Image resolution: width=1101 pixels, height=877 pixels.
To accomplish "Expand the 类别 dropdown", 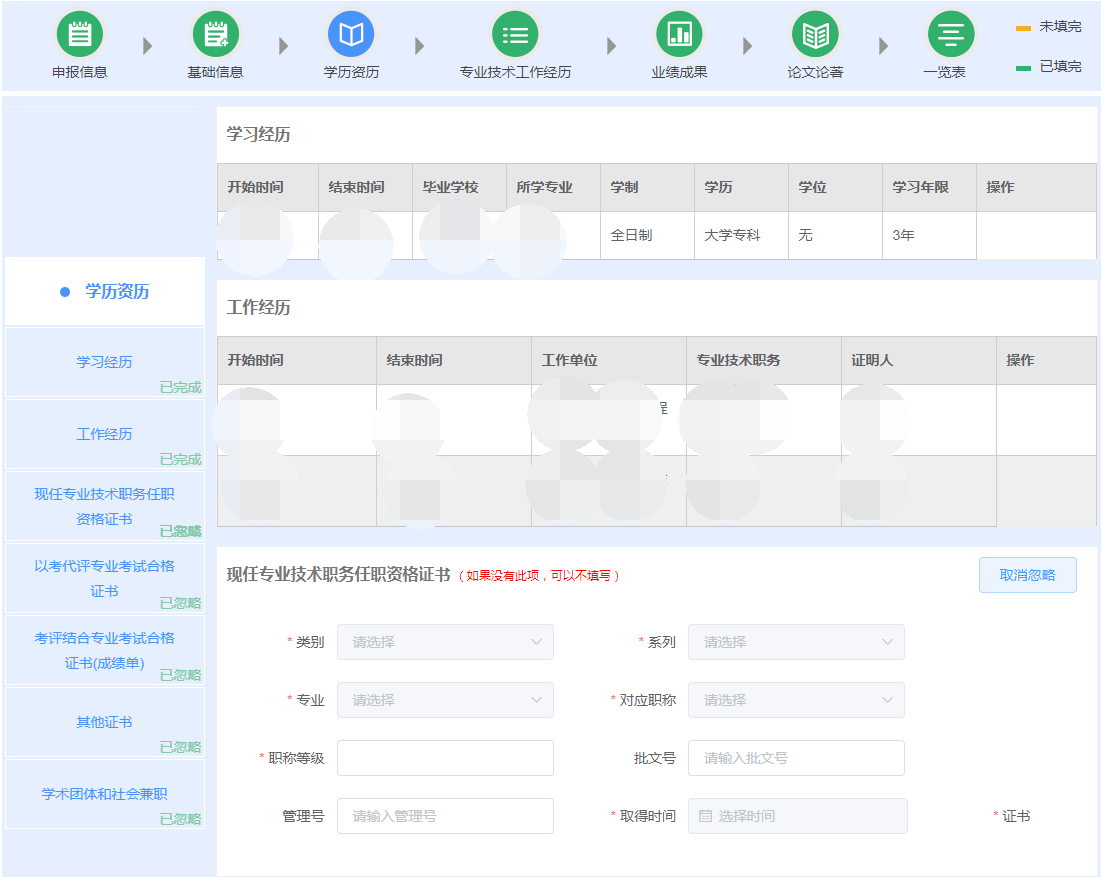I will tap(445, 642).
